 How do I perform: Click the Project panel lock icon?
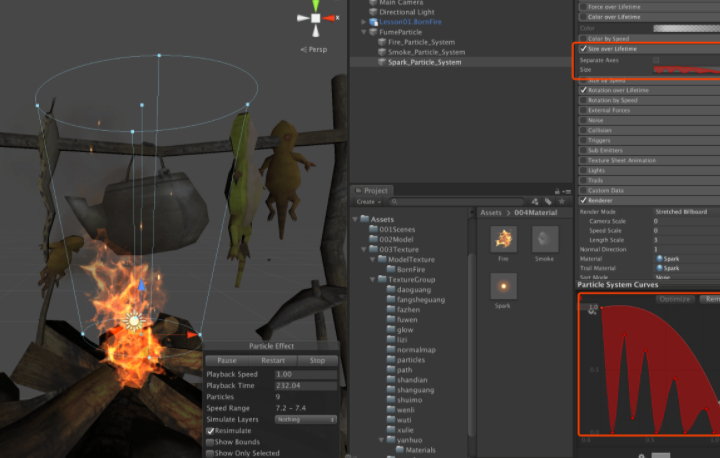point(557,192)
